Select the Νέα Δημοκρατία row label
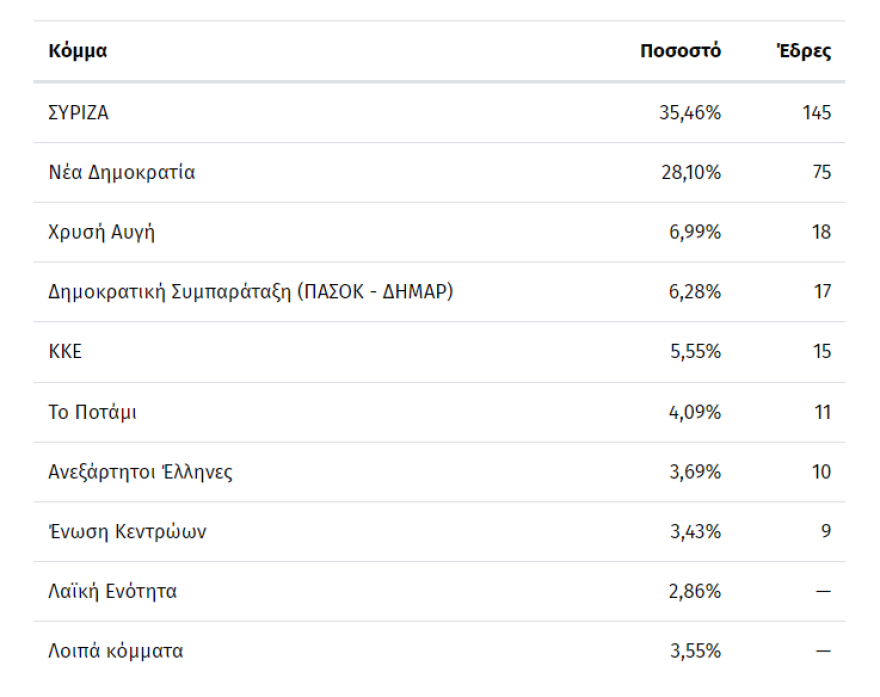This screenshot has height=697, width=880. pyautogui.click(x=122, y=173)
